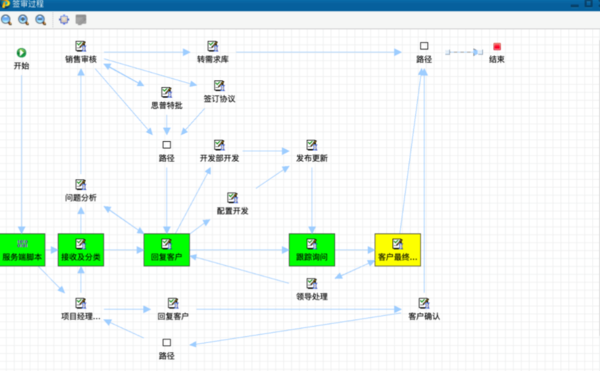This screenshot has width=600, height=371.
Task: Select the yellow 客户最终... node
Action: click(x=398, y=250)
